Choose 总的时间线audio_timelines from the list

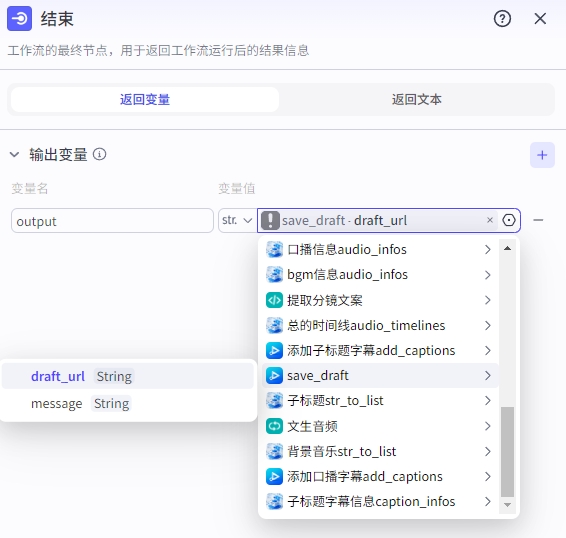tap(380, 325)
